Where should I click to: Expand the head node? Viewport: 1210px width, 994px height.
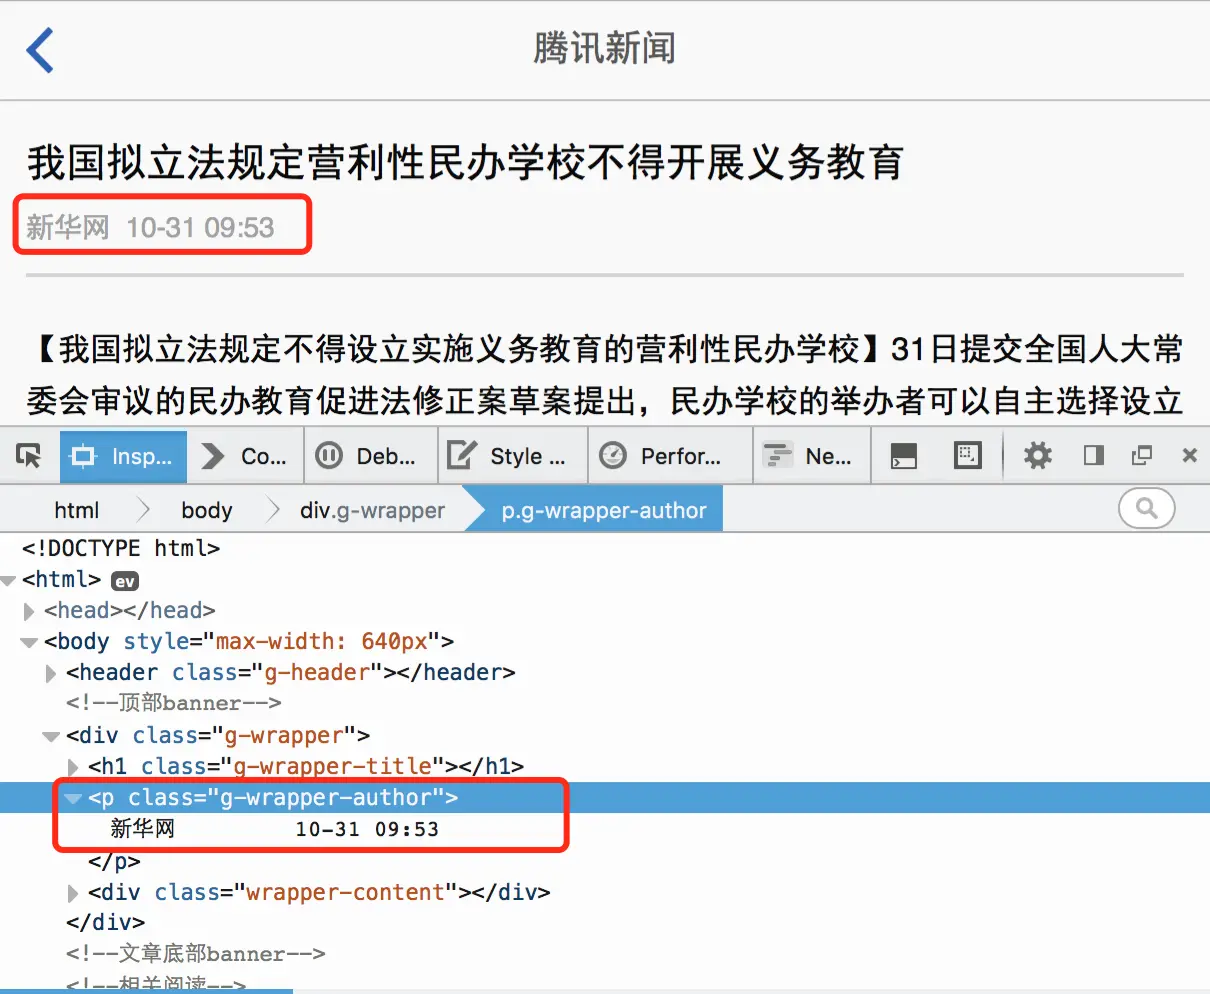point(30,611)
